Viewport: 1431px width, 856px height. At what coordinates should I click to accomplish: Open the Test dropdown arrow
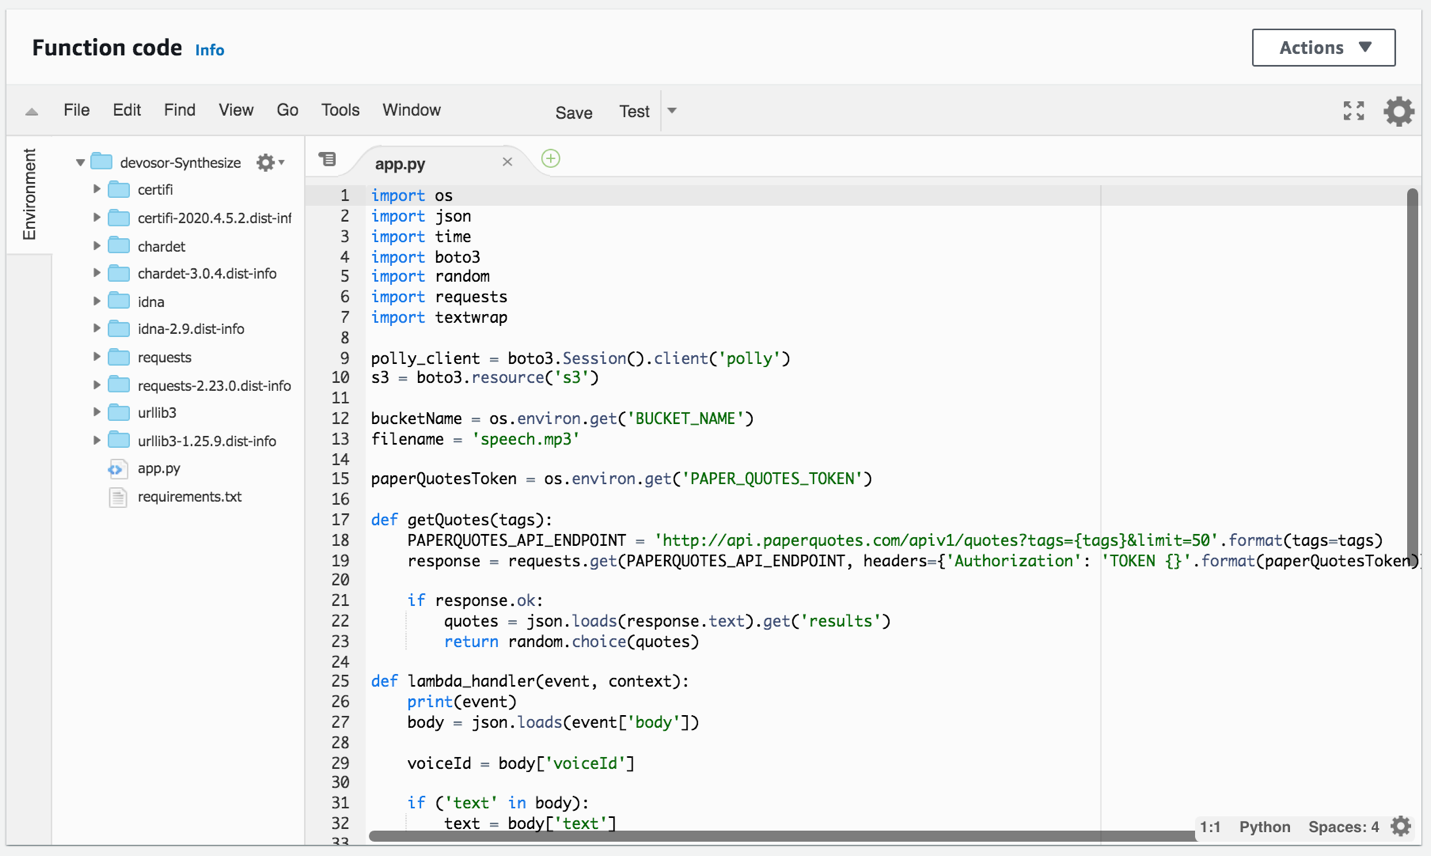672,111
